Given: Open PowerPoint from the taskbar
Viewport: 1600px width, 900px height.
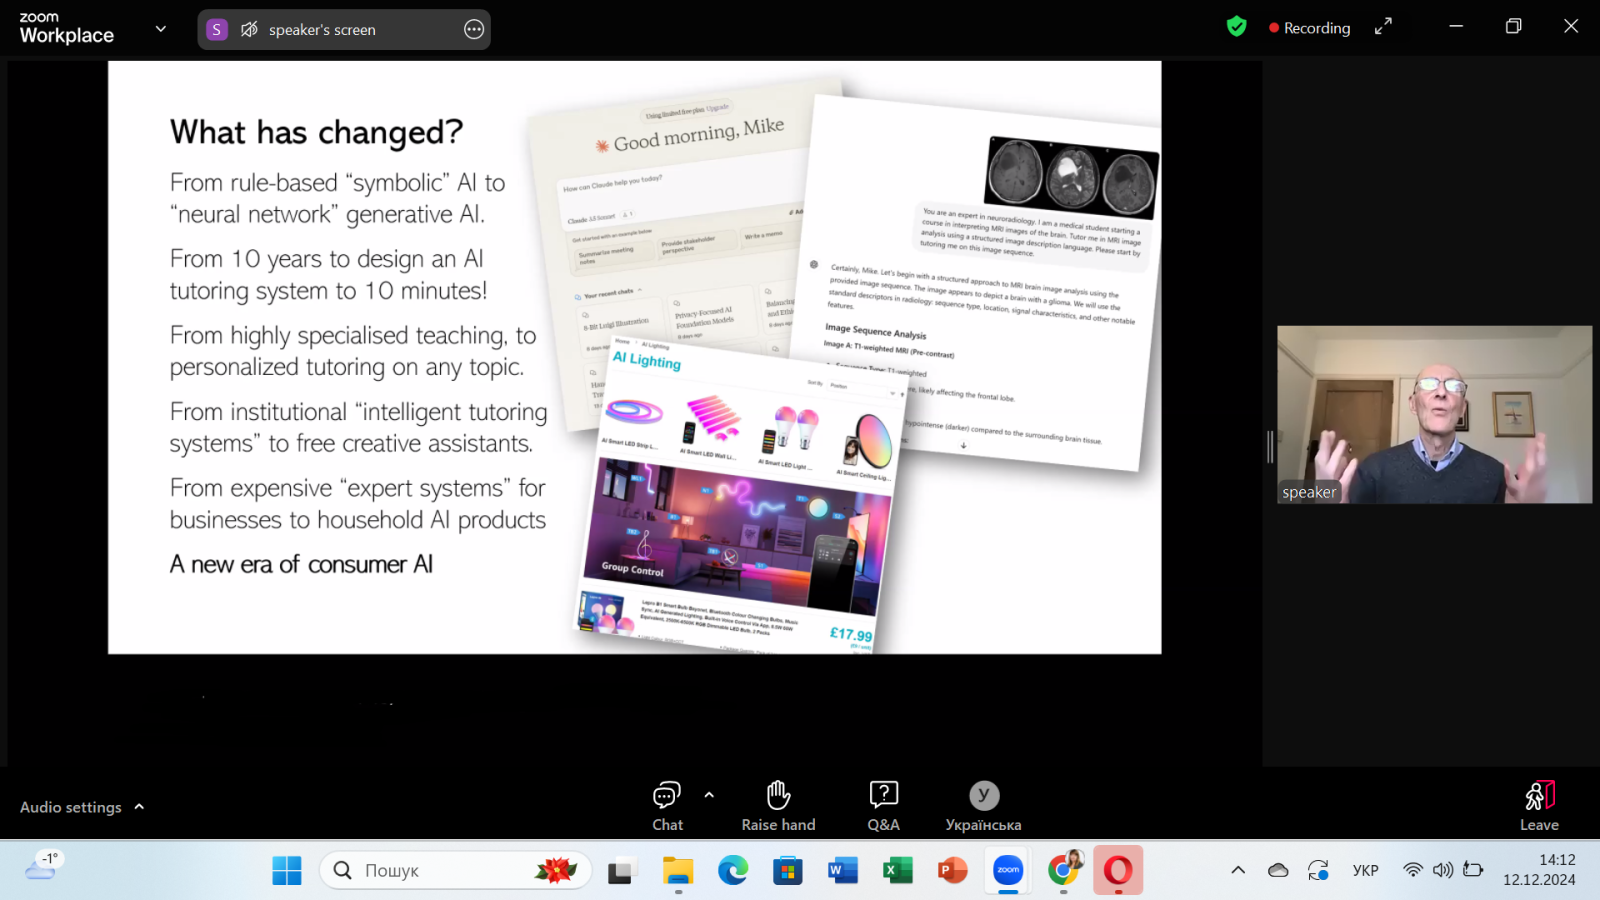Looking at the screenshot, I should point(952,871).
